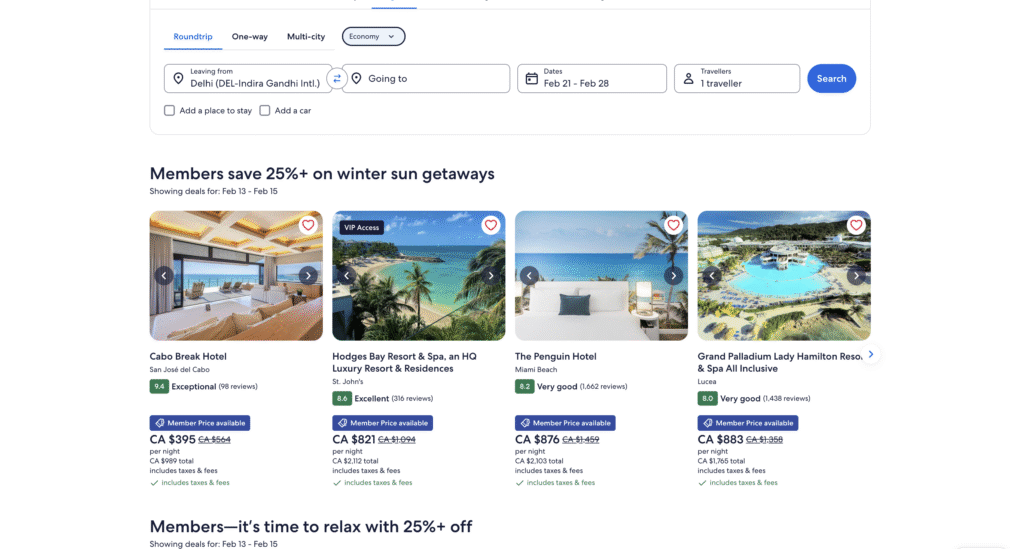Viewport: 1024px width, 549px height.
Task: Show next photo of Hodges Bay Resort
Action: 490,276
